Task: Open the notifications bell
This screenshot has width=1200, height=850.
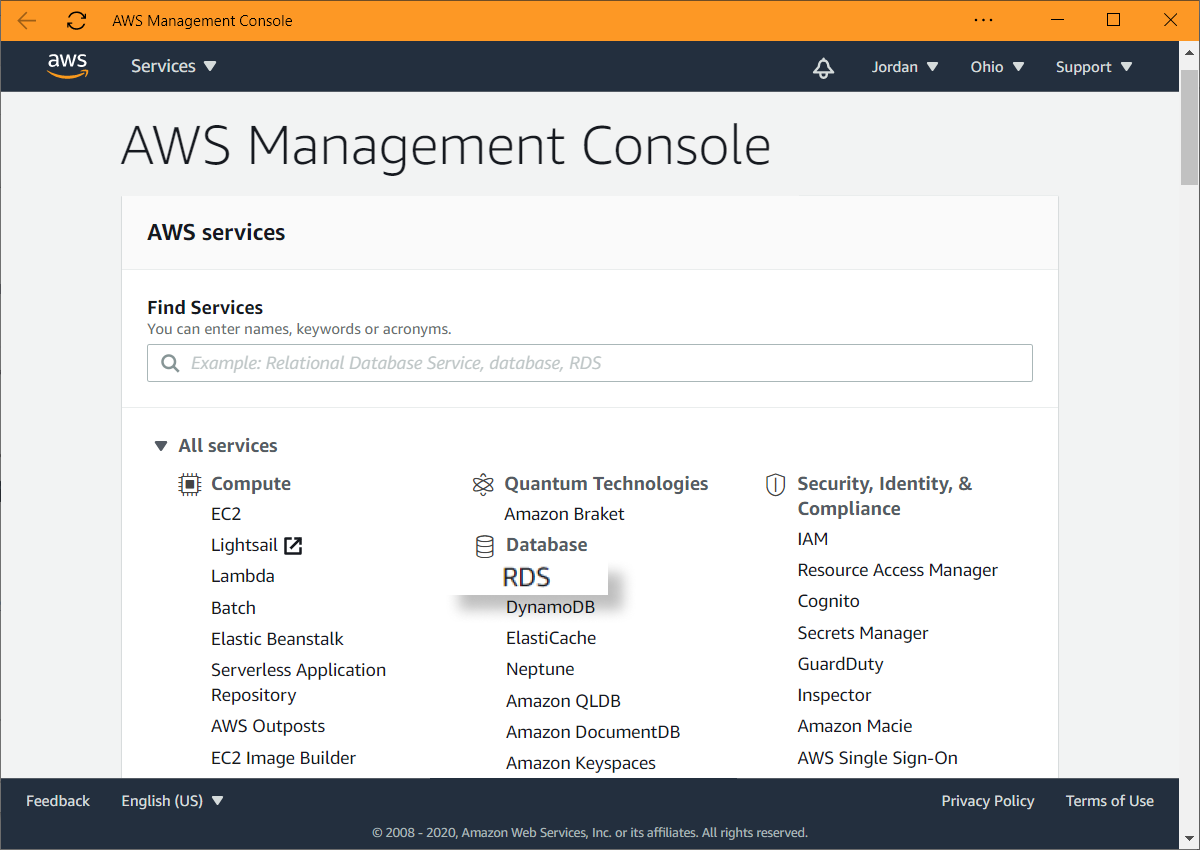Action: click(x=823, y=67)
